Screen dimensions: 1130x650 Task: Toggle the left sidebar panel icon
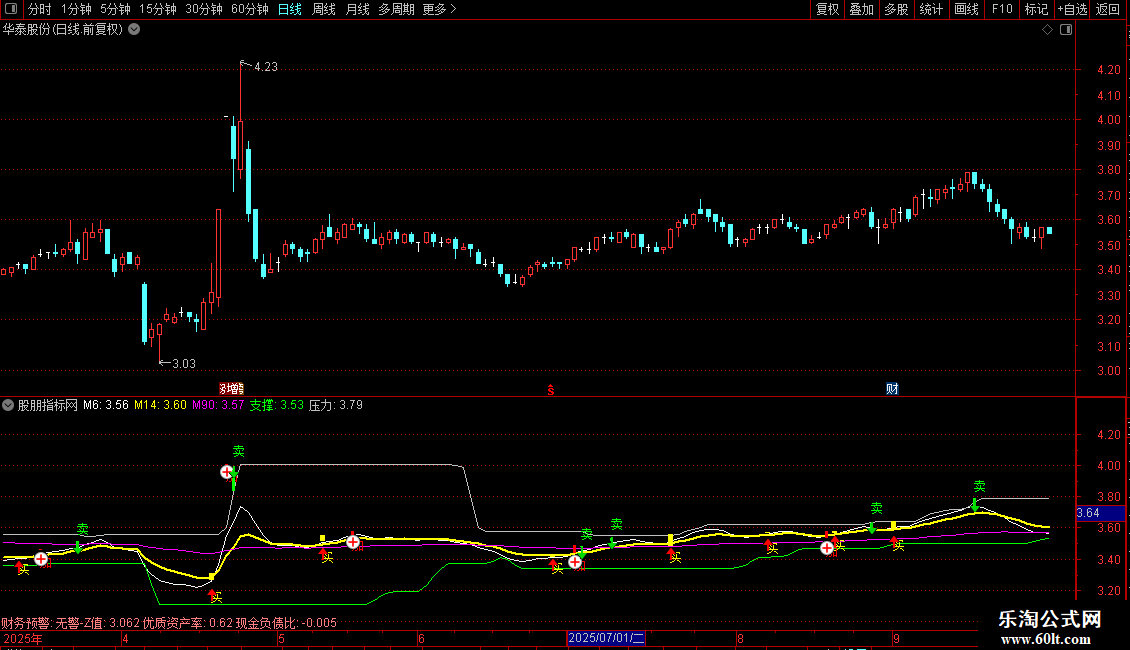pos(11,9)
